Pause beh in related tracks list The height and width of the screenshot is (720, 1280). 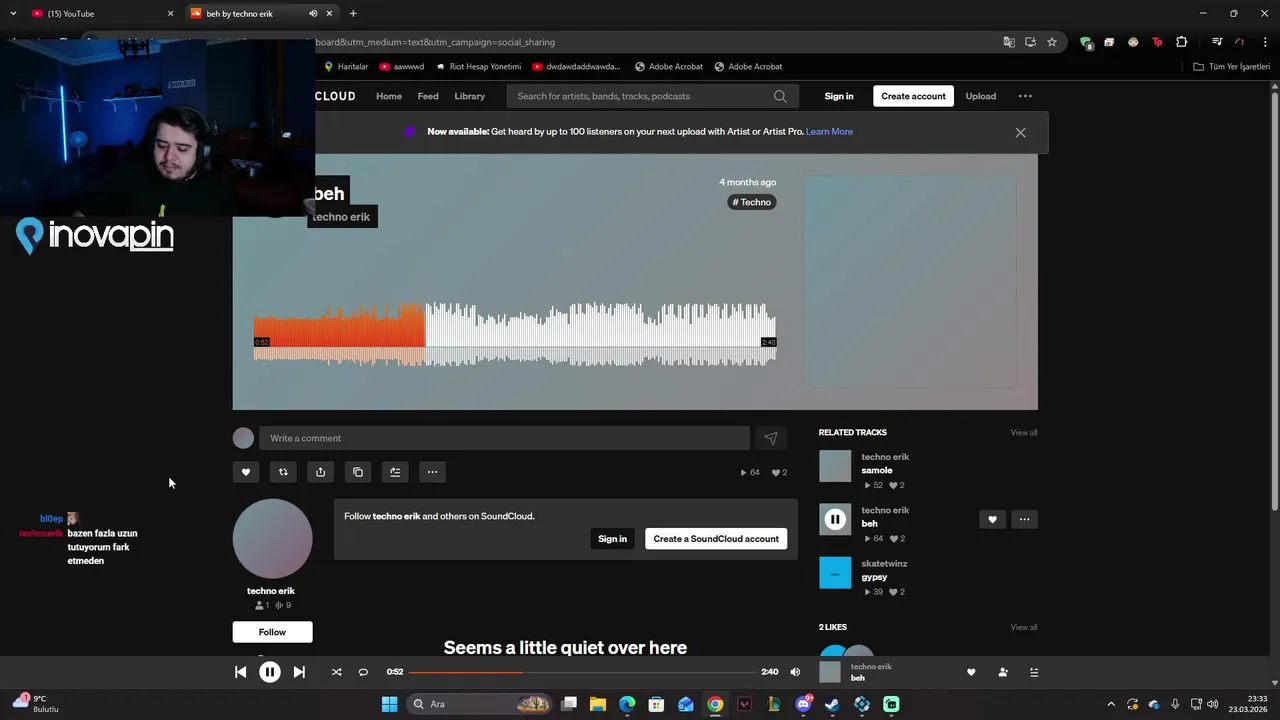pyautogui.click(x=835, y=519)
